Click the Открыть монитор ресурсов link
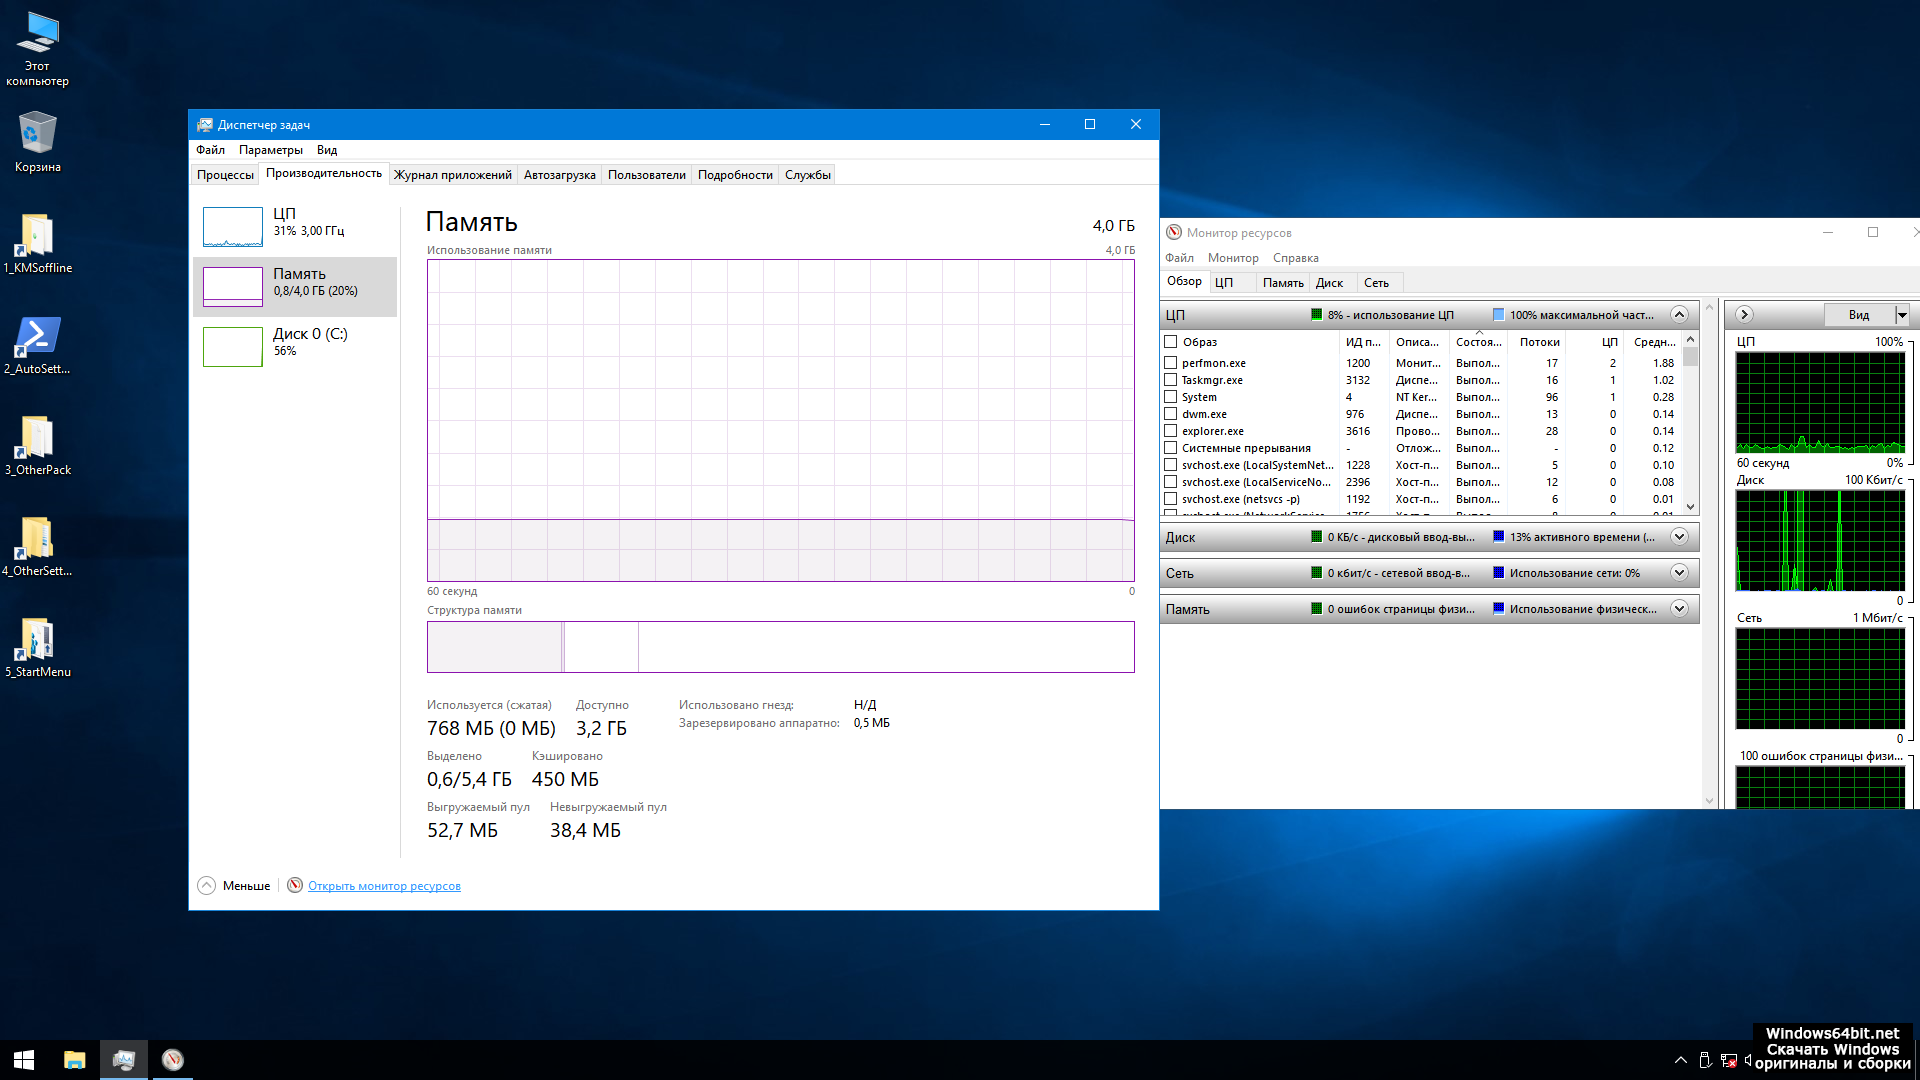Screen dimensions: 1920x1080 (384, 886)
